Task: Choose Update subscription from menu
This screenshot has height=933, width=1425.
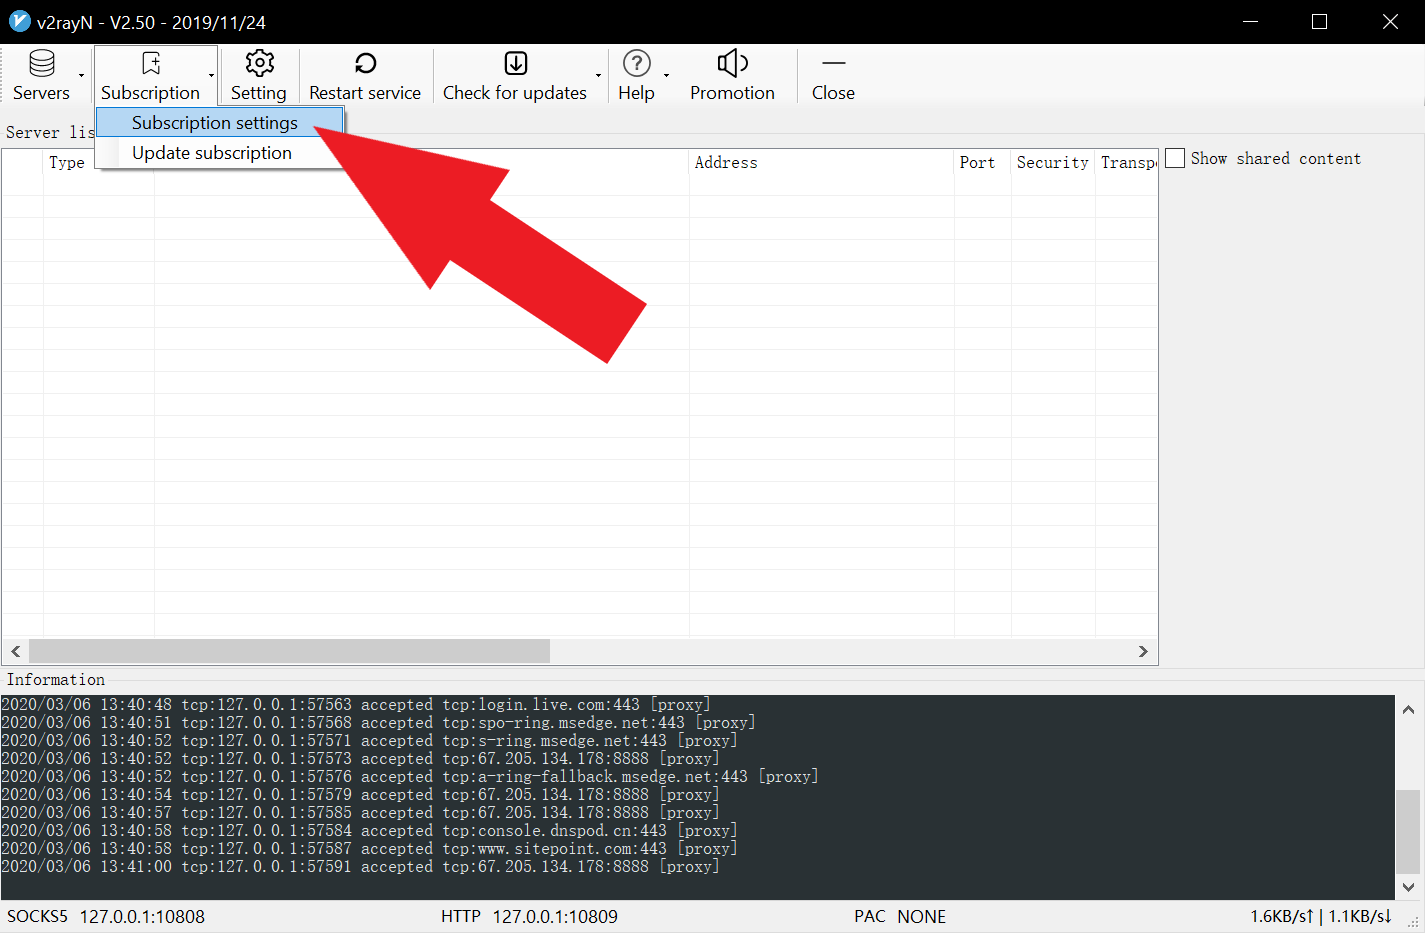Action: click(212, 153)
